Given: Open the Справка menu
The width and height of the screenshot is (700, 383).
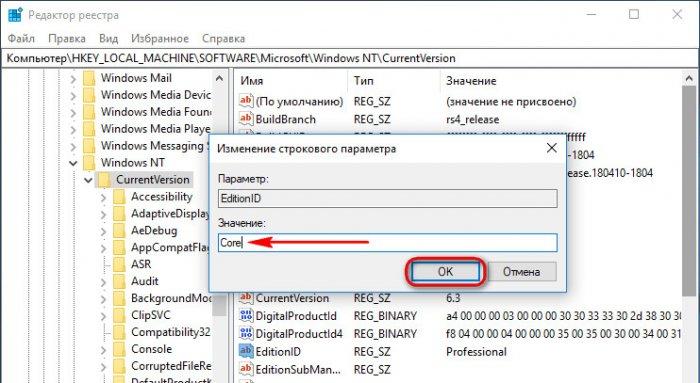Looking at the screenshot, I should [224, 38].
